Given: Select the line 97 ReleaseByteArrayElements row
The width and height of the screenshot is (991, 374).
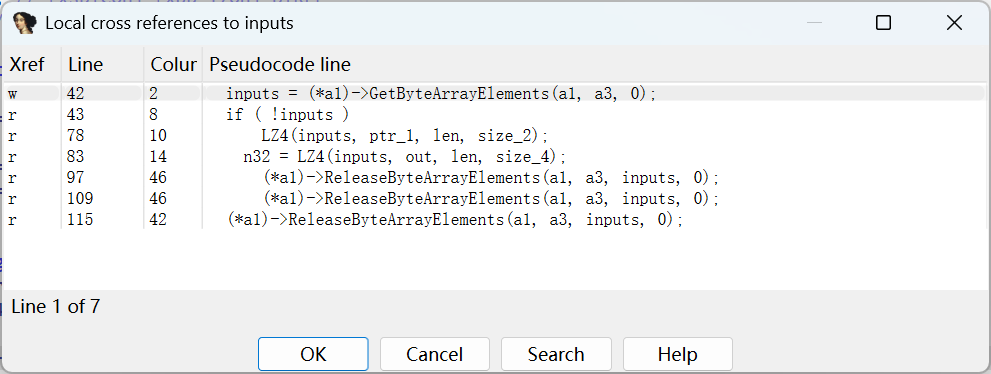Looking at the screenshot, I should [494, 178].
